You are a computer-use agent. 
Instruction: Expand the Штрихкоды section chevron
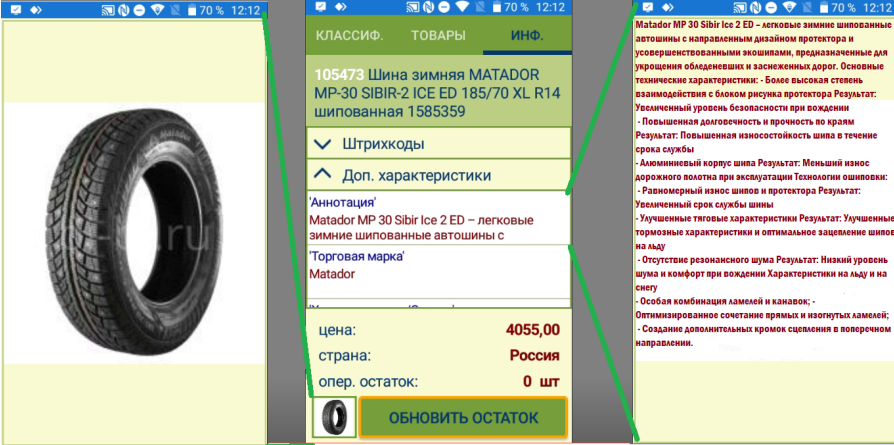323,144
